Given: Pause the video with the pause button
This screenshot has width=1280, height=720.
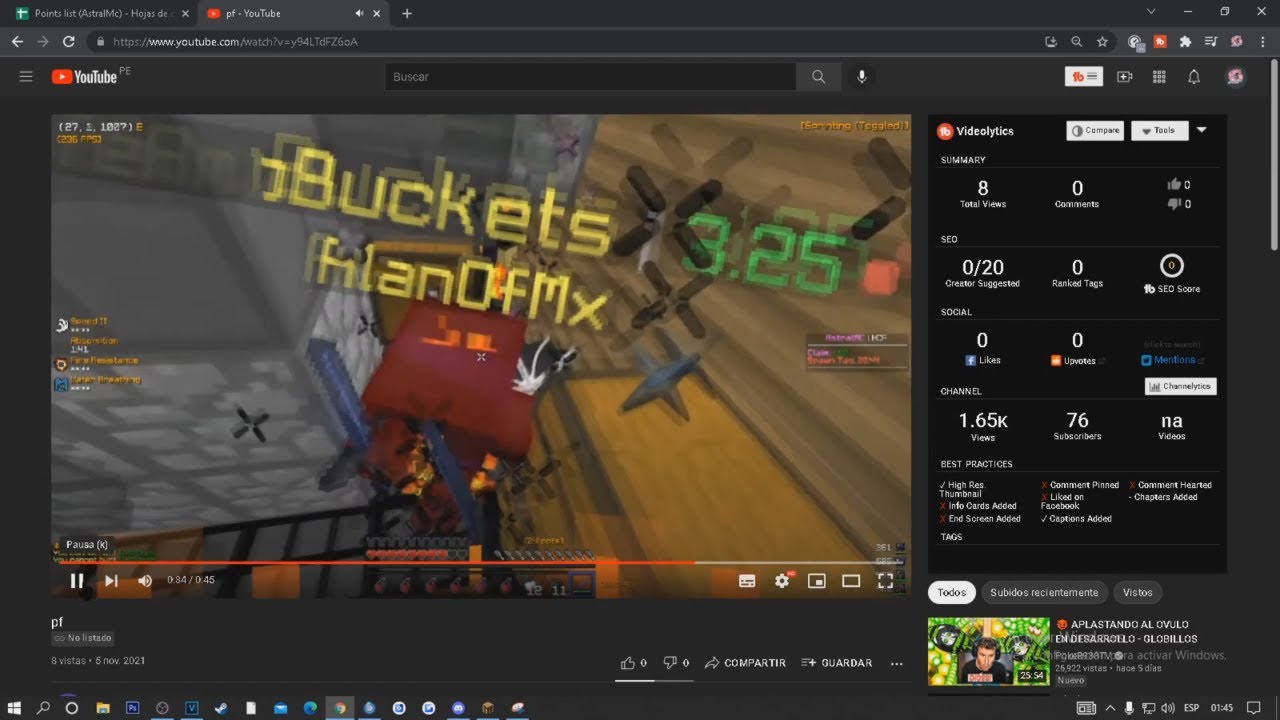Looking at the screenshot, I should click(x=77, y=580).
